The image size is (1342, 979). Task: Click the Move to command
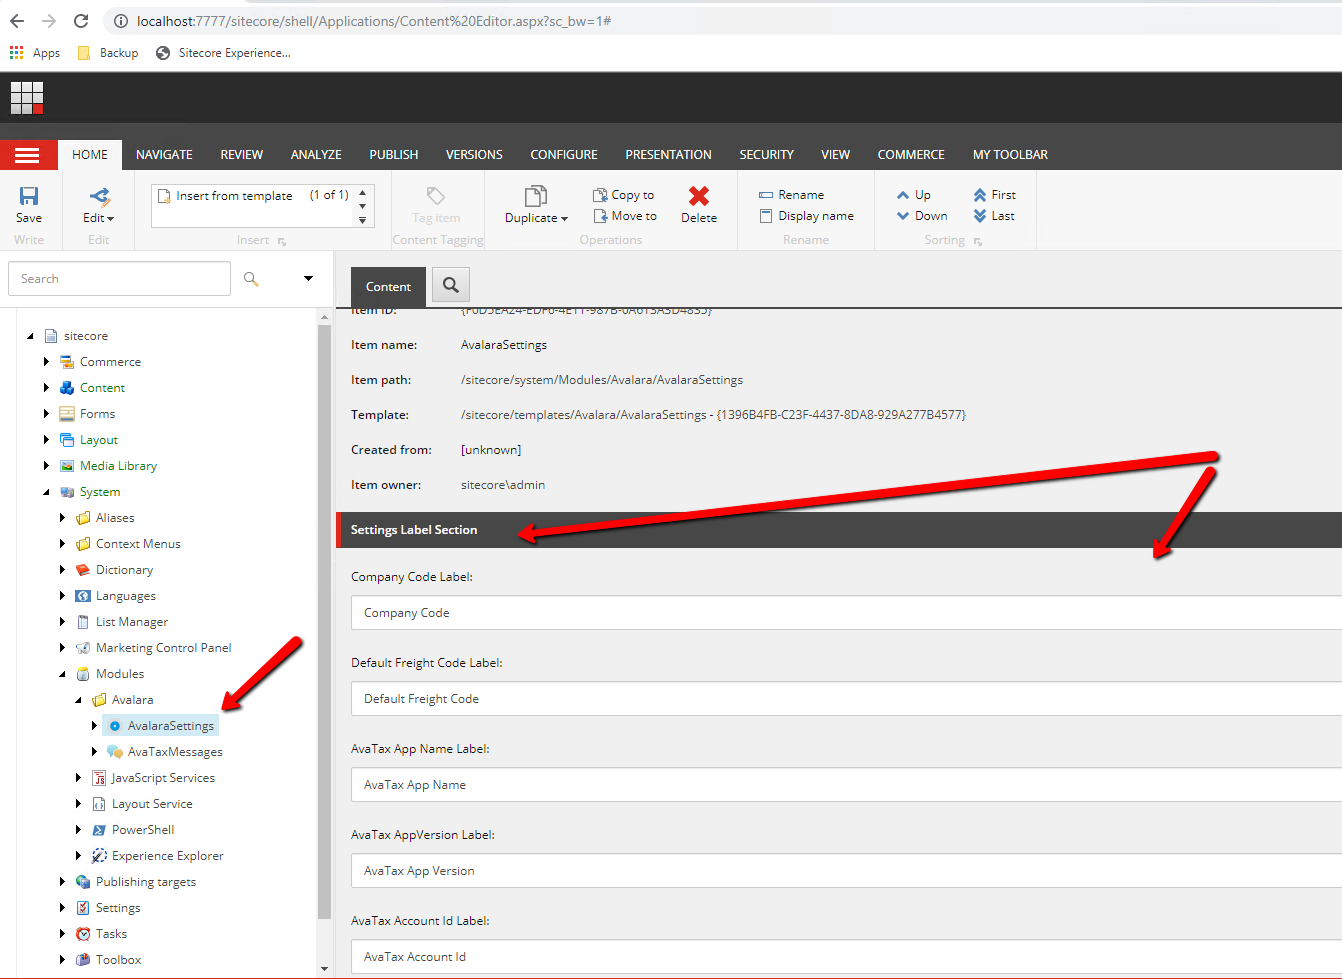pos(625,216)
